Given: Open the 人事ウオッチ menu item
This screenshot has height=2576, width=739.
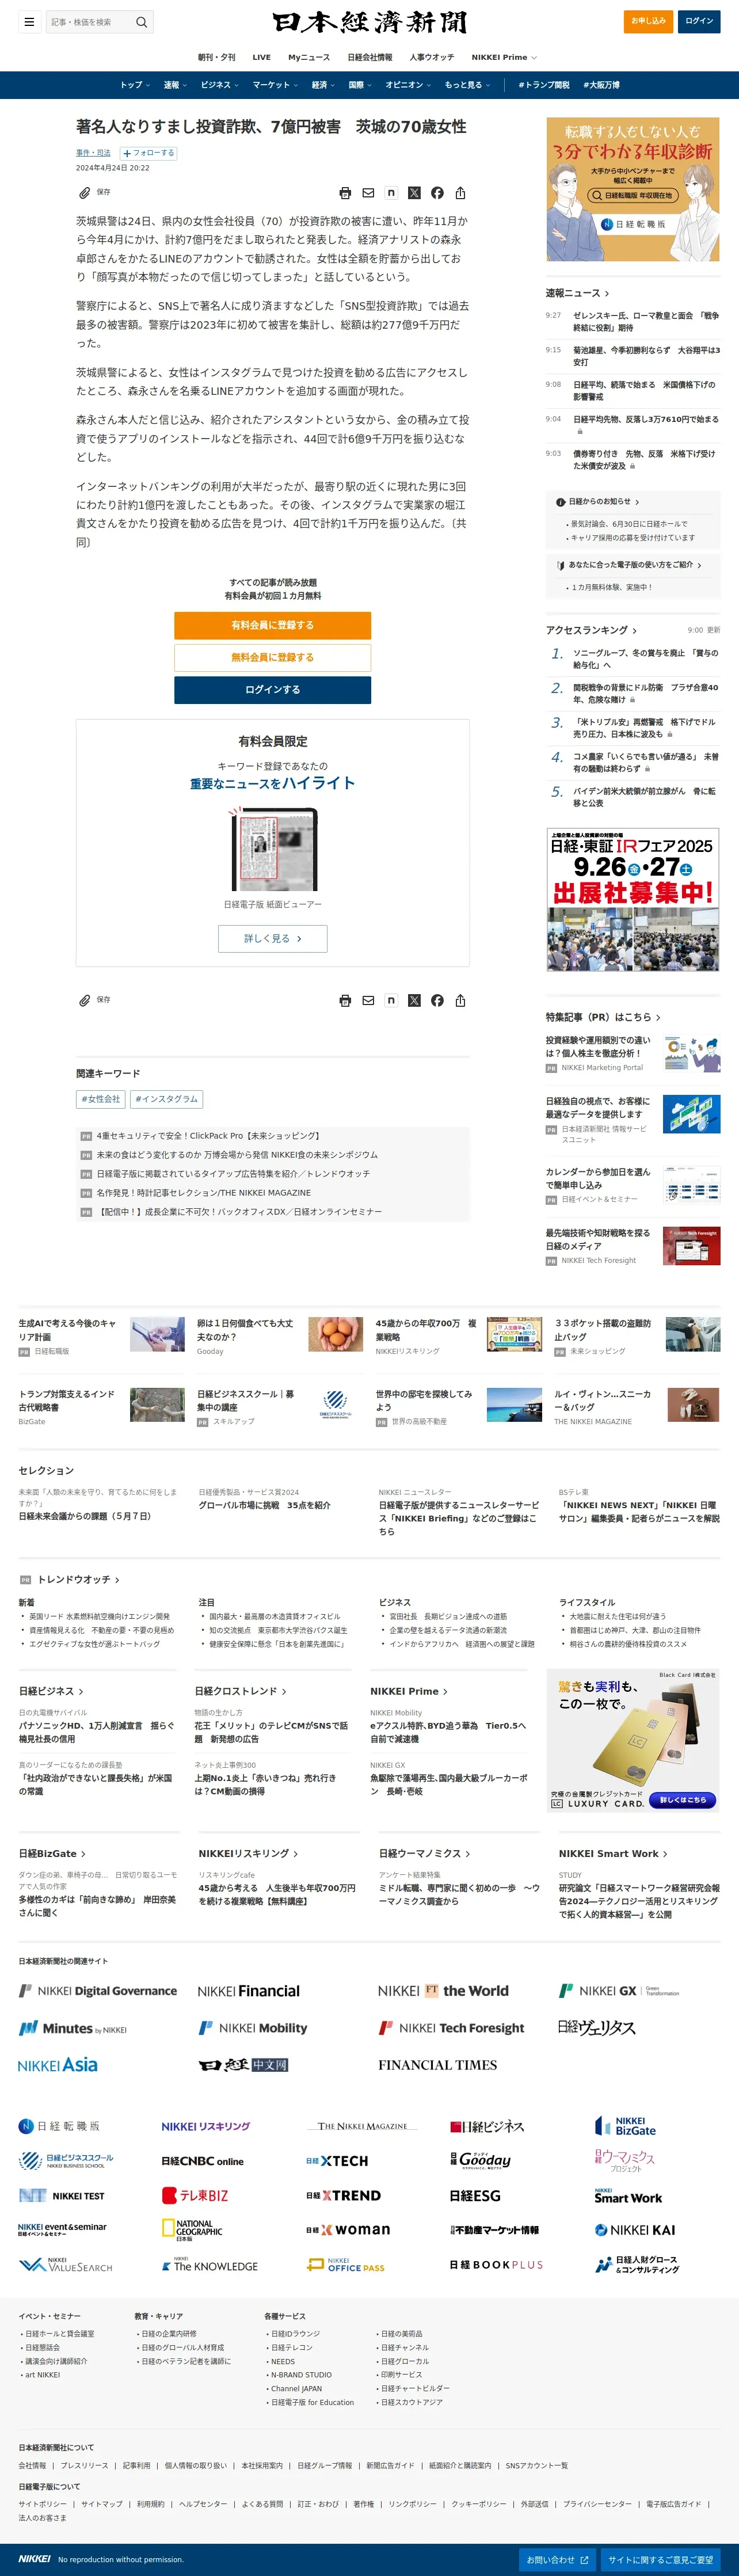Looking at the screenshot, I should 431,57.
